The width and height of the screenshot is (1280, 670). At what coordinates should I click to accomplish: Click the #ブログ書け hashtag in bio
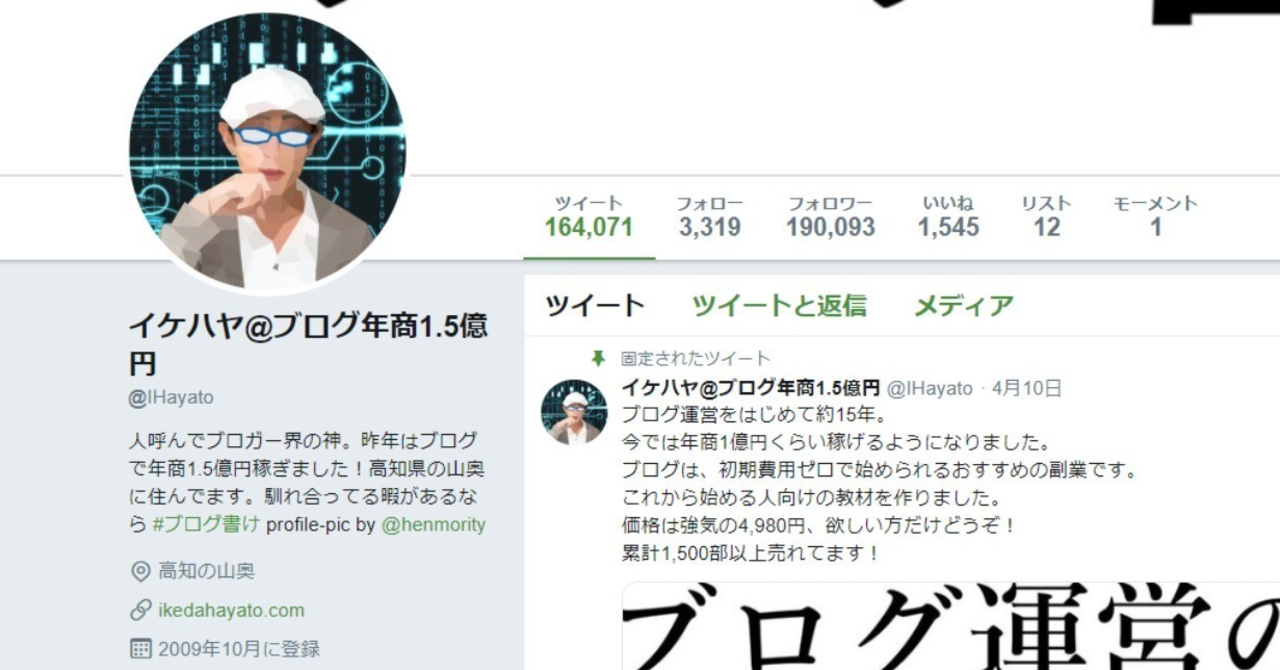pyautogui.click(x=206, y=524)
